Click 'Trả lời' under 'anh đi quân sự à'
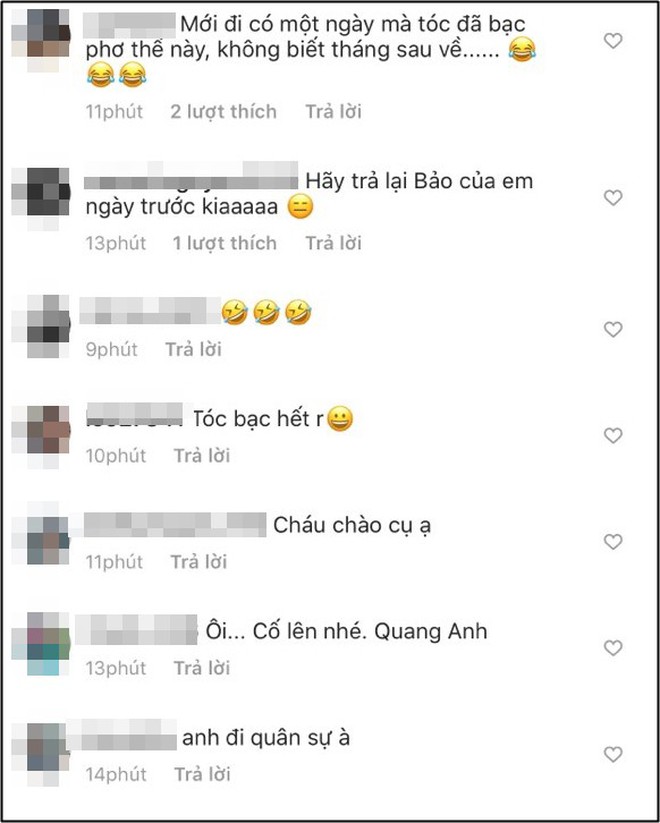Screen dimensions: 660x823 click(x=202, y=774)
